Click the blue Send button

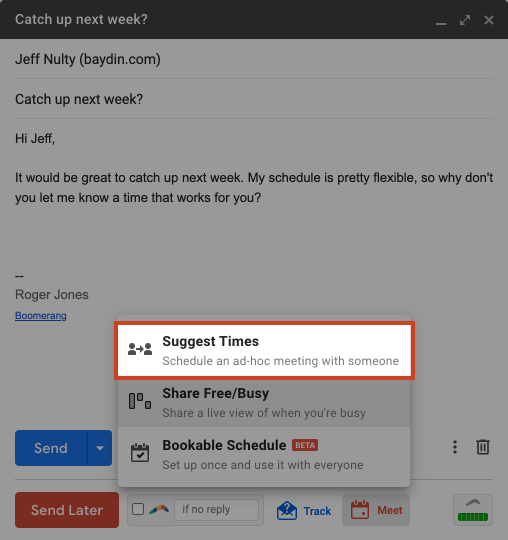pos(51,448)
